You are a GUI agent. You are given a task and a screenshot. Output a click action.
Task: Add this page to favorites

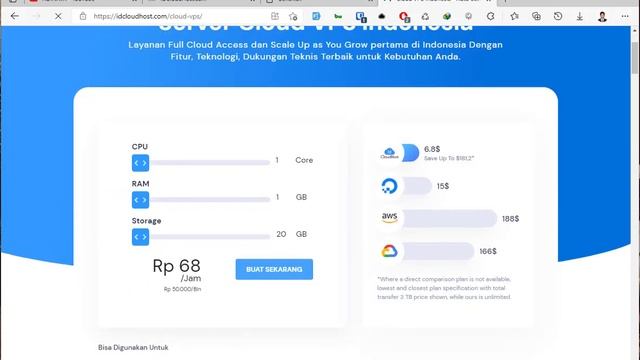[293, 16]
